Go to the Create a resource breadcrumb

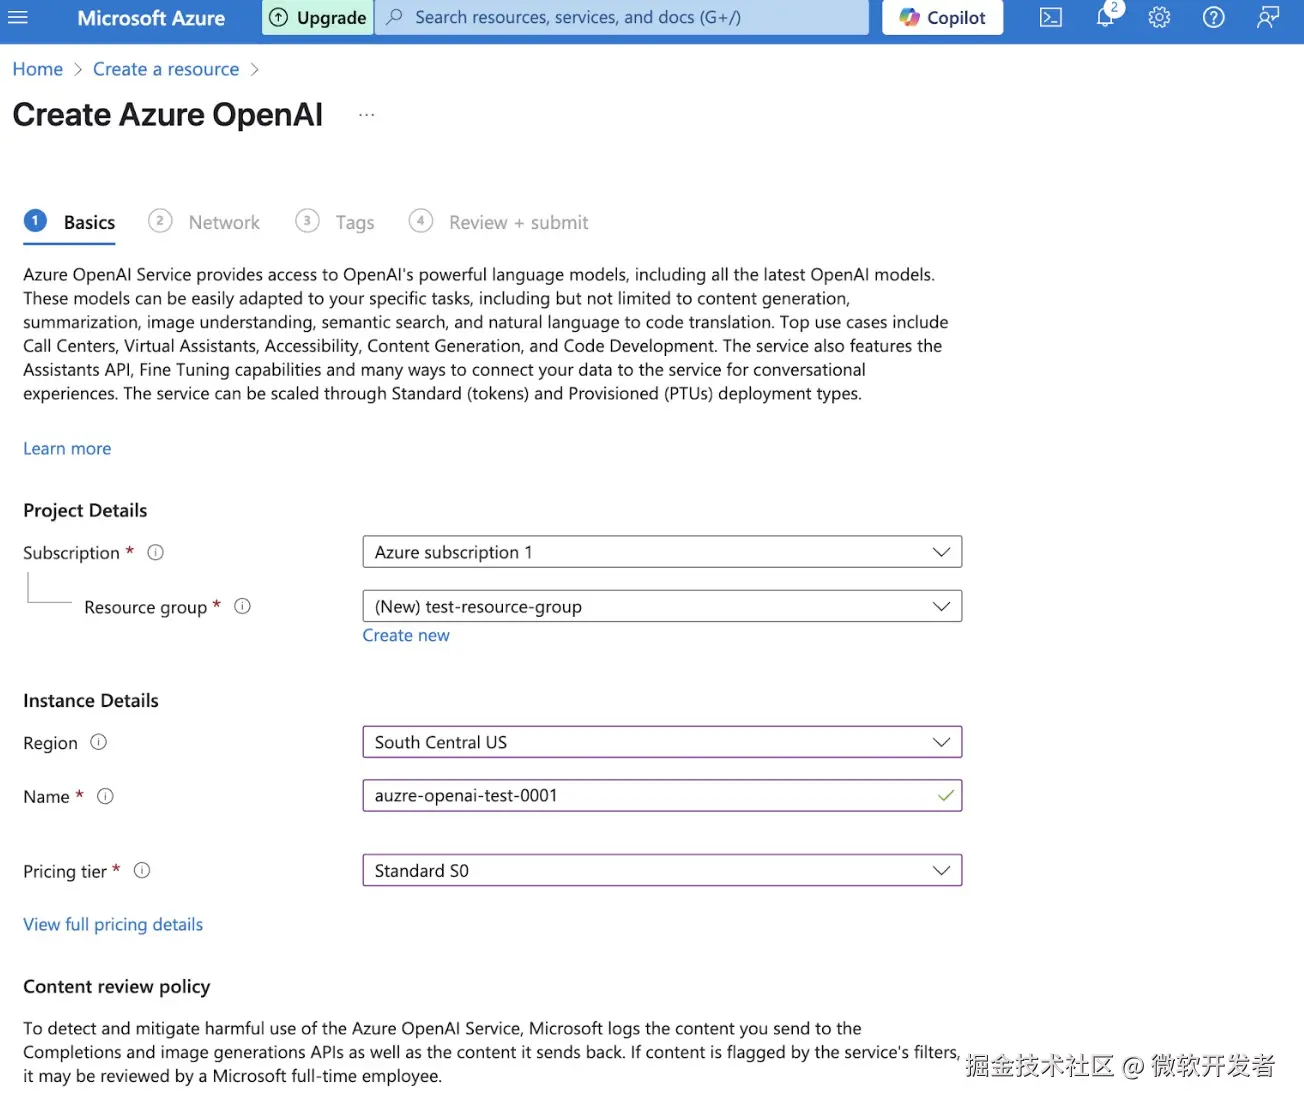[166, 69]
